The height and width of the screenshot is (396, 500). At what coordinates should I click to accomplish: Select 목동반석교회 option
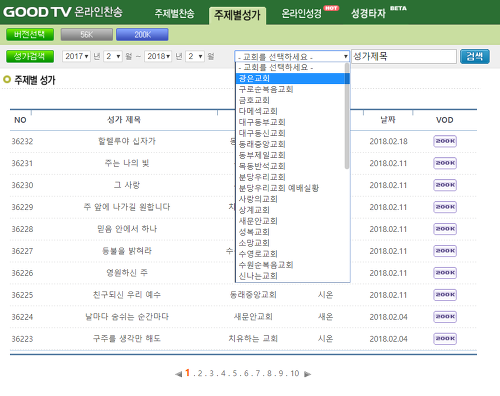pyautogui.click(x=290, y=166)
